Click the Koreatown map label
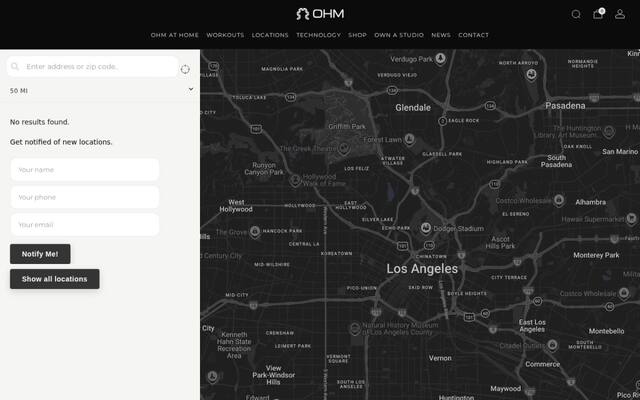 click(336, 253)
